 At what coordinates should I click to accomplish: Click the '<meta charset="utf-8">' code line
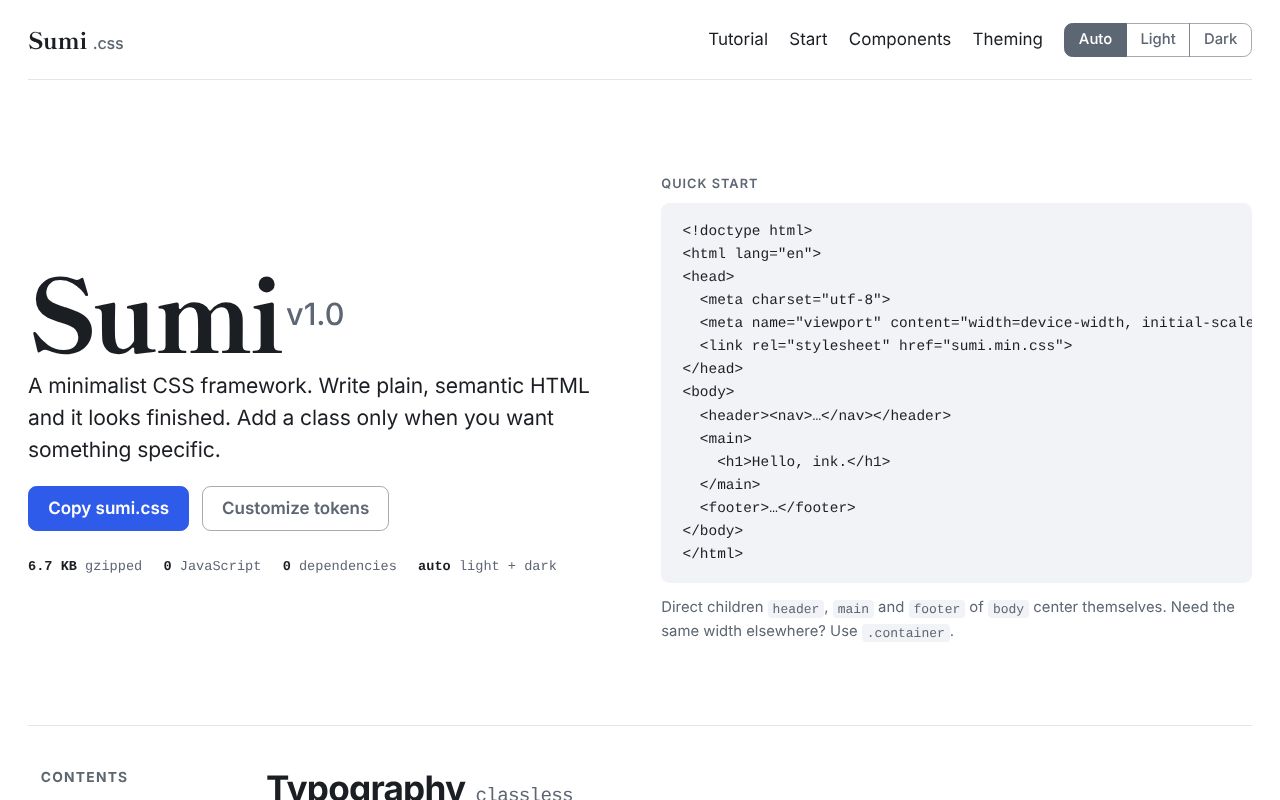[795, 299]
